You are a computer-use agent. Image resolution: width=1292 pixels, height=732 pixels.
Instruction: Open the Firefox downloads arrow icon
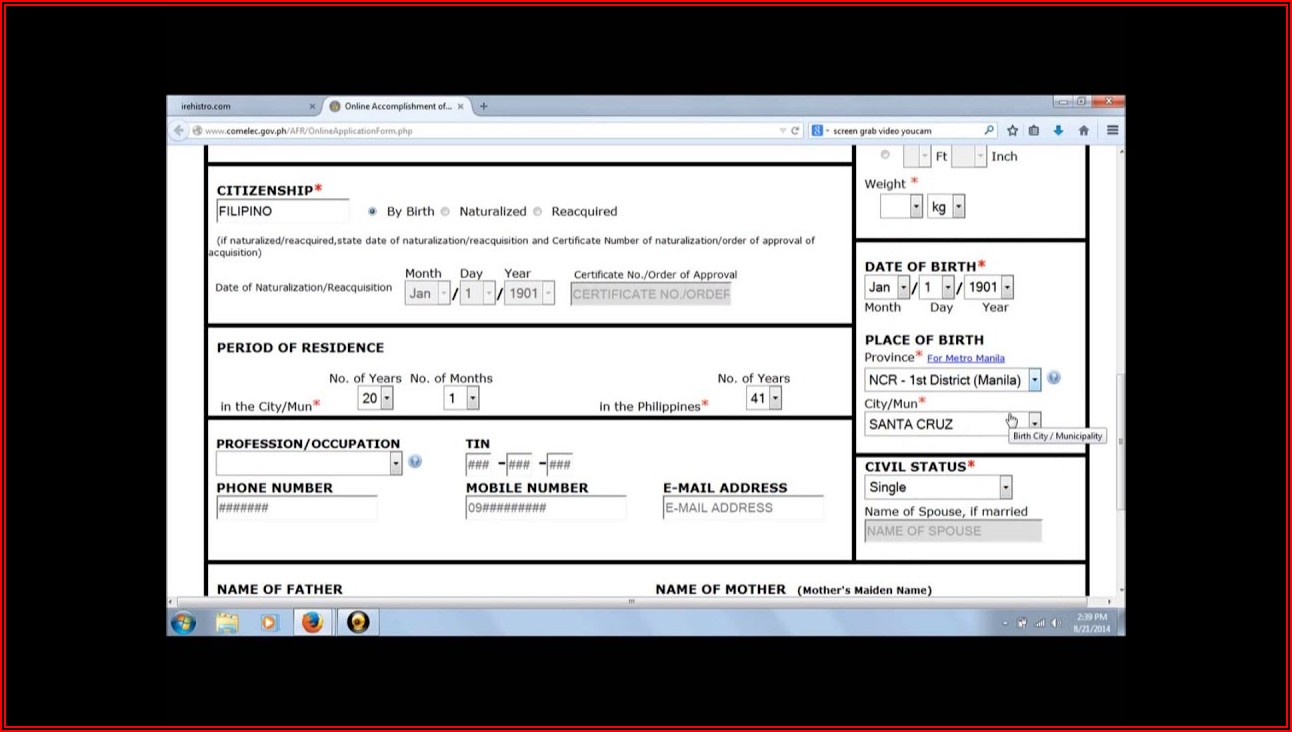pos(1058,131)
